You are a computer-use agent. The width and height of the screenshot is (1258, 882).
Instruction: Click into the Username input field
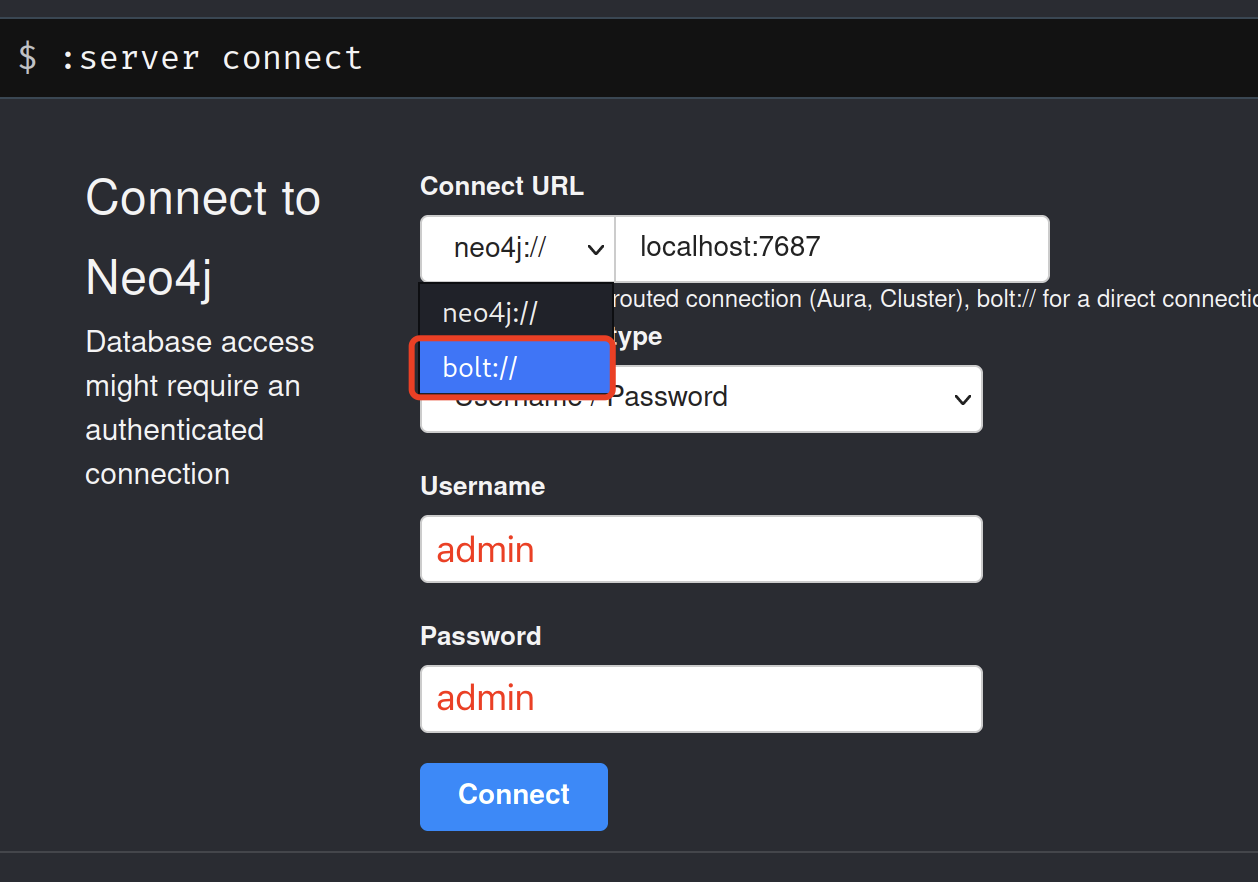[x=700, y=549]
